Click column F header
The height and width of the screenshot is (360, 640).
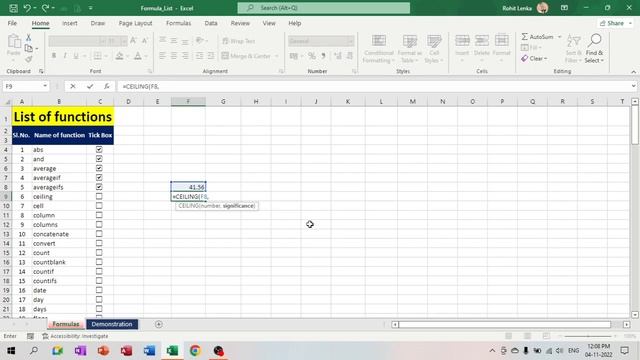[x=188, y=102]
